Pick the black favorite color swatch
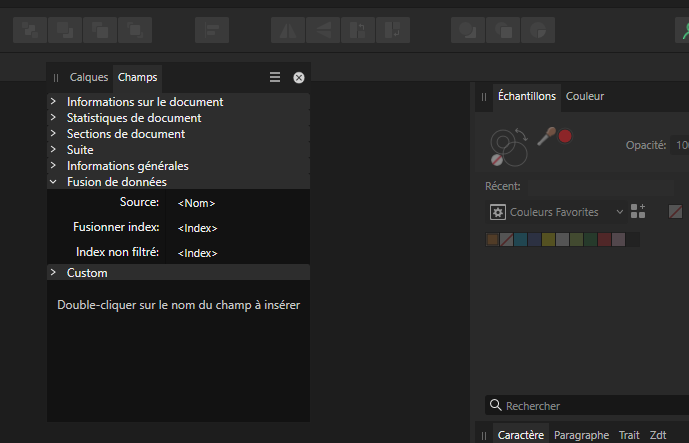Image resolution: width=689 pixels, height=443 pixels. (x=632, y=240)
